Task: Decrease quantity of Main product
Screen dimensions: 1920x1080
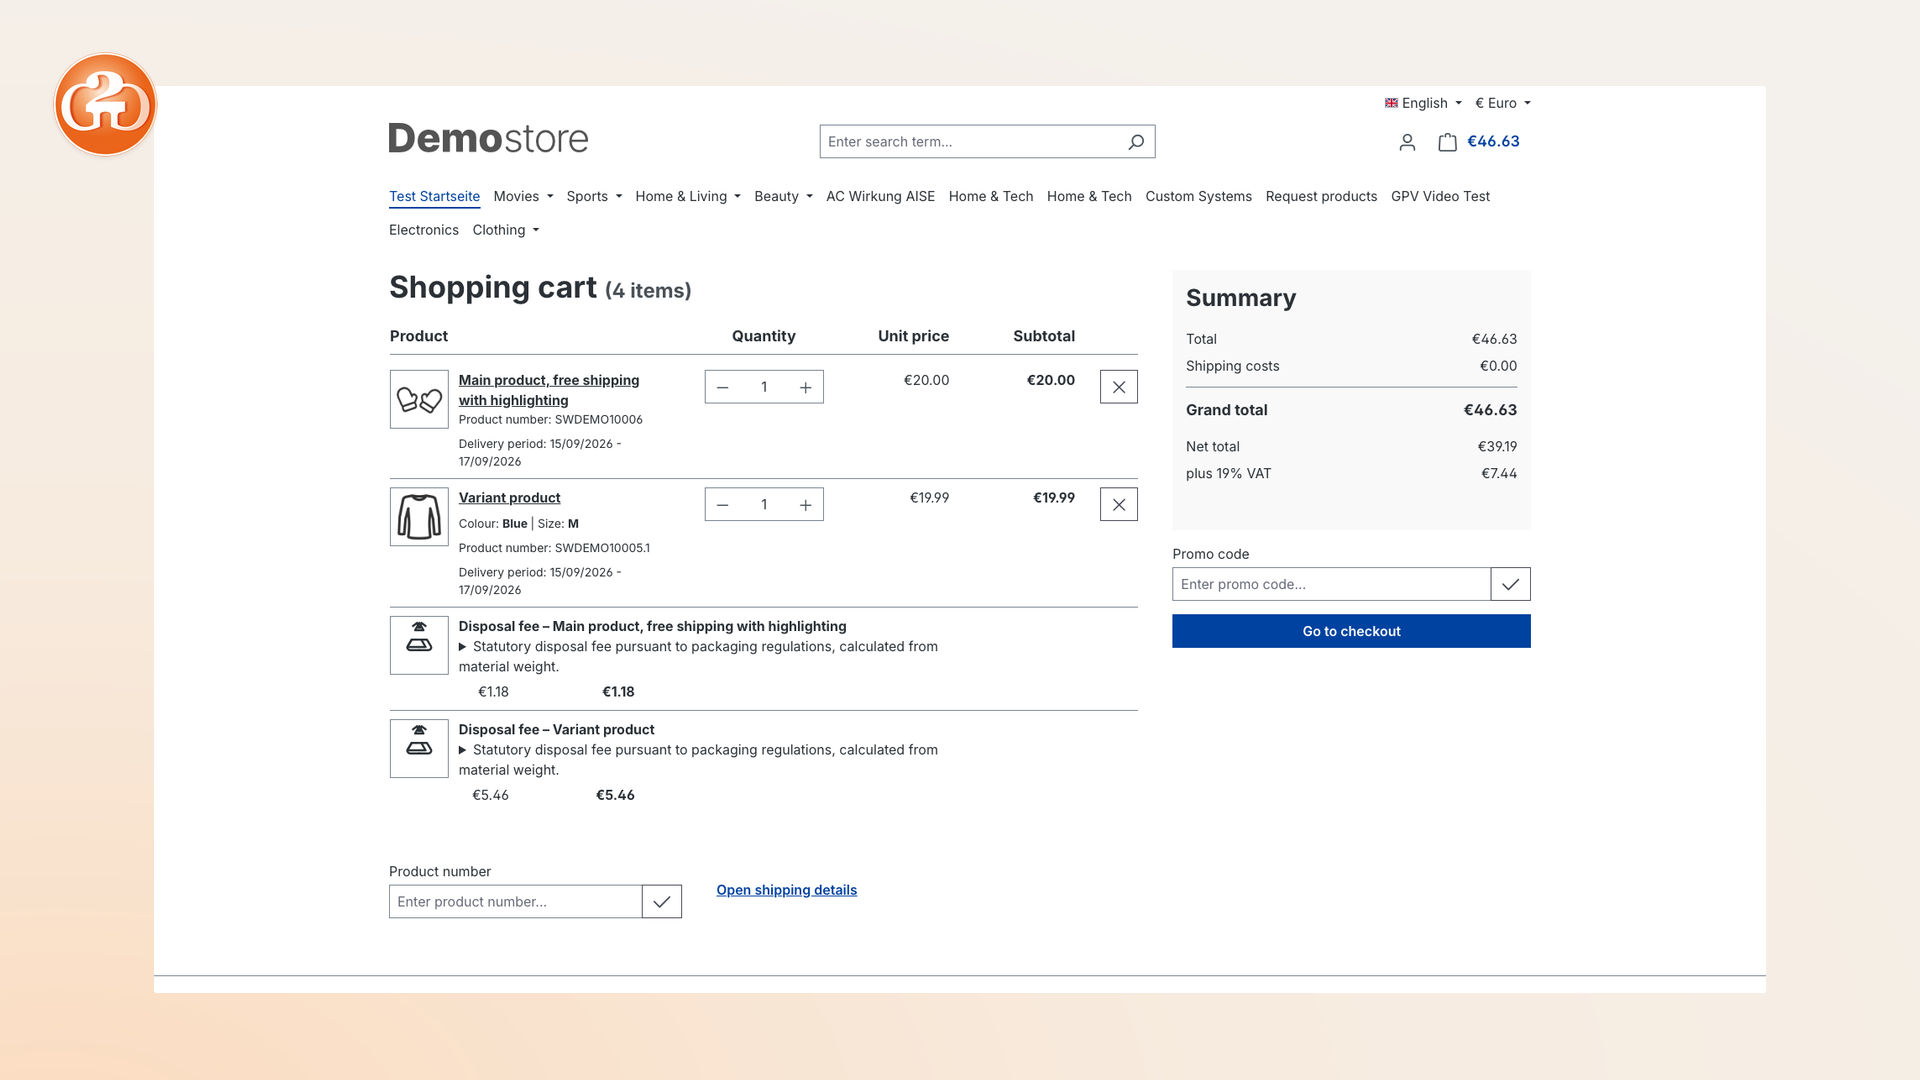Action: [723, 387]
